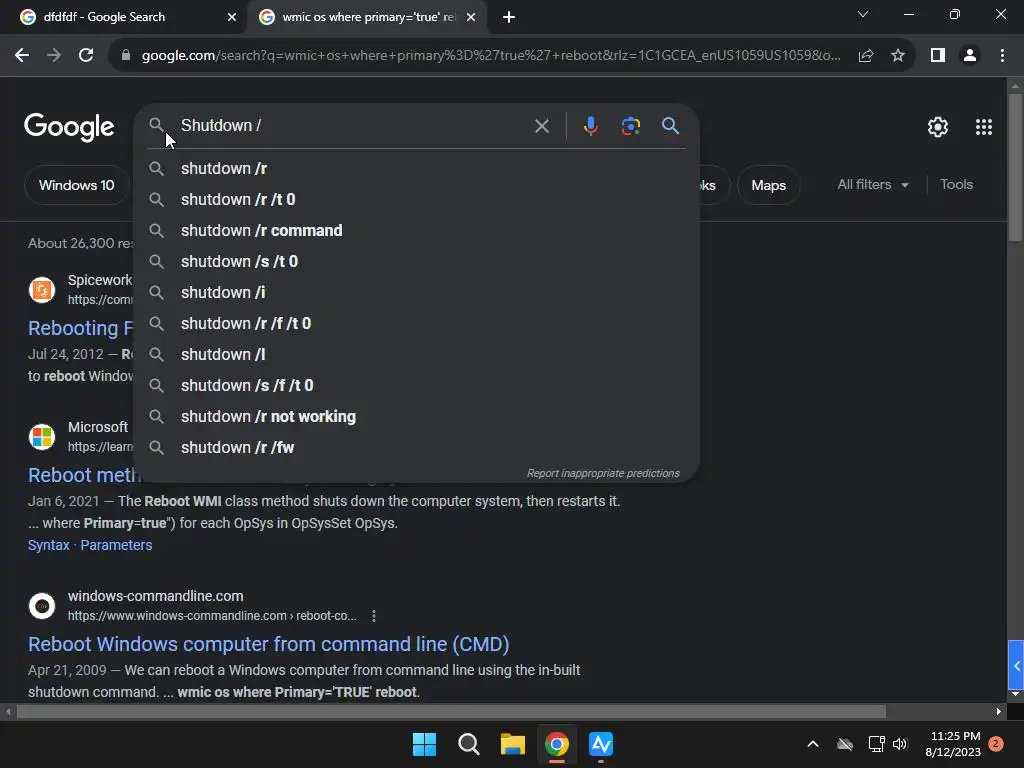Go to Google homepage via logo
The height and width of the screenshot is (768, 1024).
point(69,127)
